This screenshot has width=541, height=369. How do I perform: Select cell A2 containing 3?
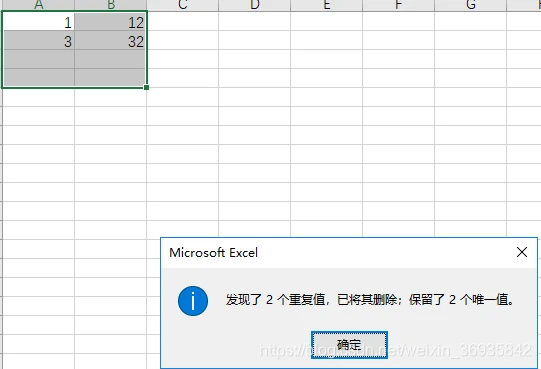click(38, 41)
